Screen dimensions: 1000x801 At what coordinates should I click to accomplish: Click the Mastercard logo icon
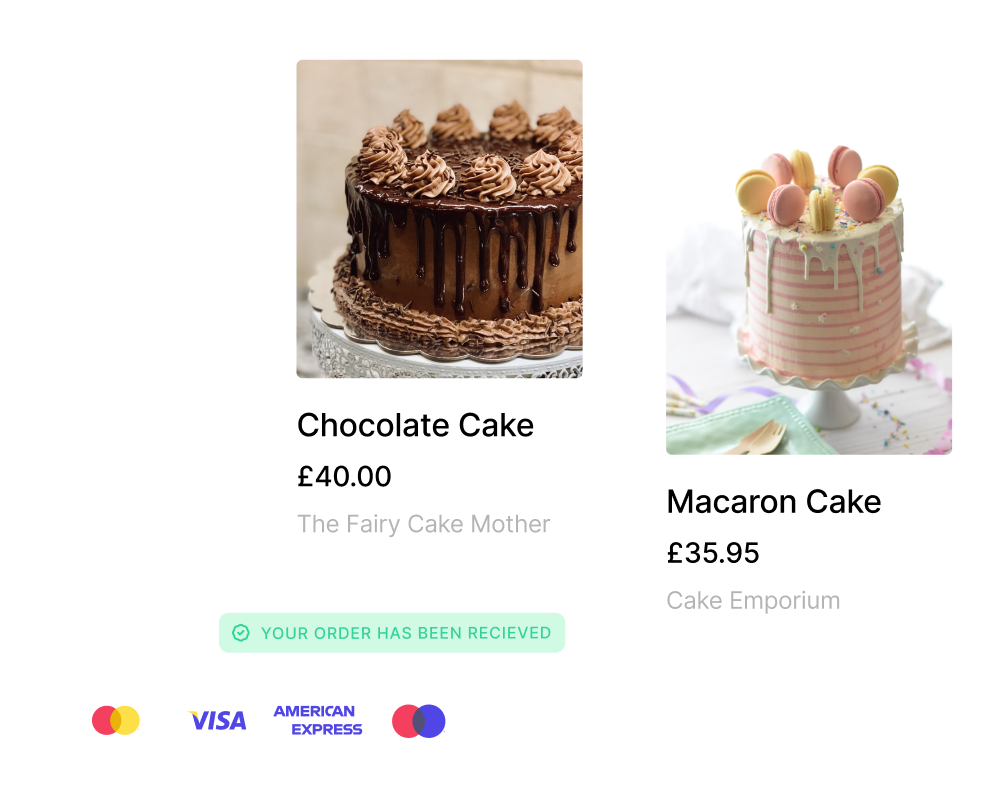coord(115,721)
